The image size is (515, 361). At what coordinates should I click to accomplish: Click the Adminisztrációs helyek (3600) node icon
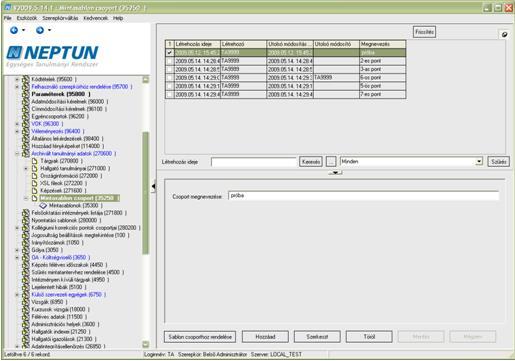[26, 324]
